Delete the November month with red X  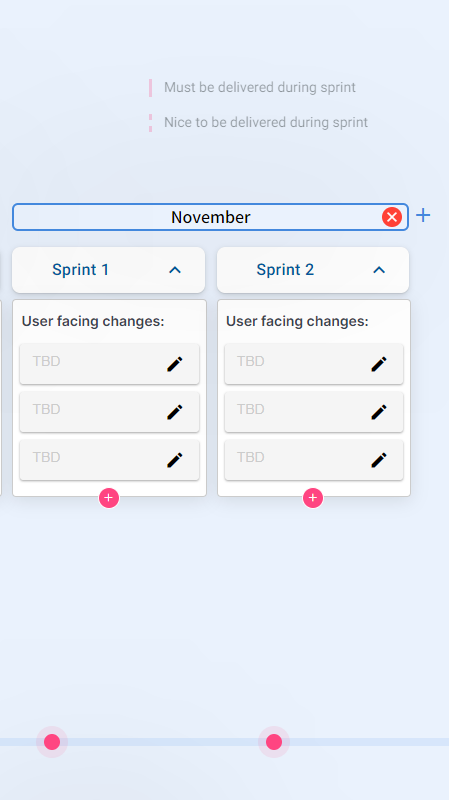pyautogui.click(x=392, y=217)
